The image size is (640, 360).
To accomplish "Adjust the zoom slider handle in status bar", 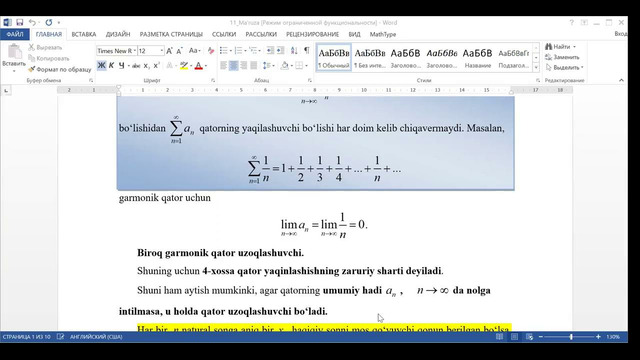I will 571,337.
